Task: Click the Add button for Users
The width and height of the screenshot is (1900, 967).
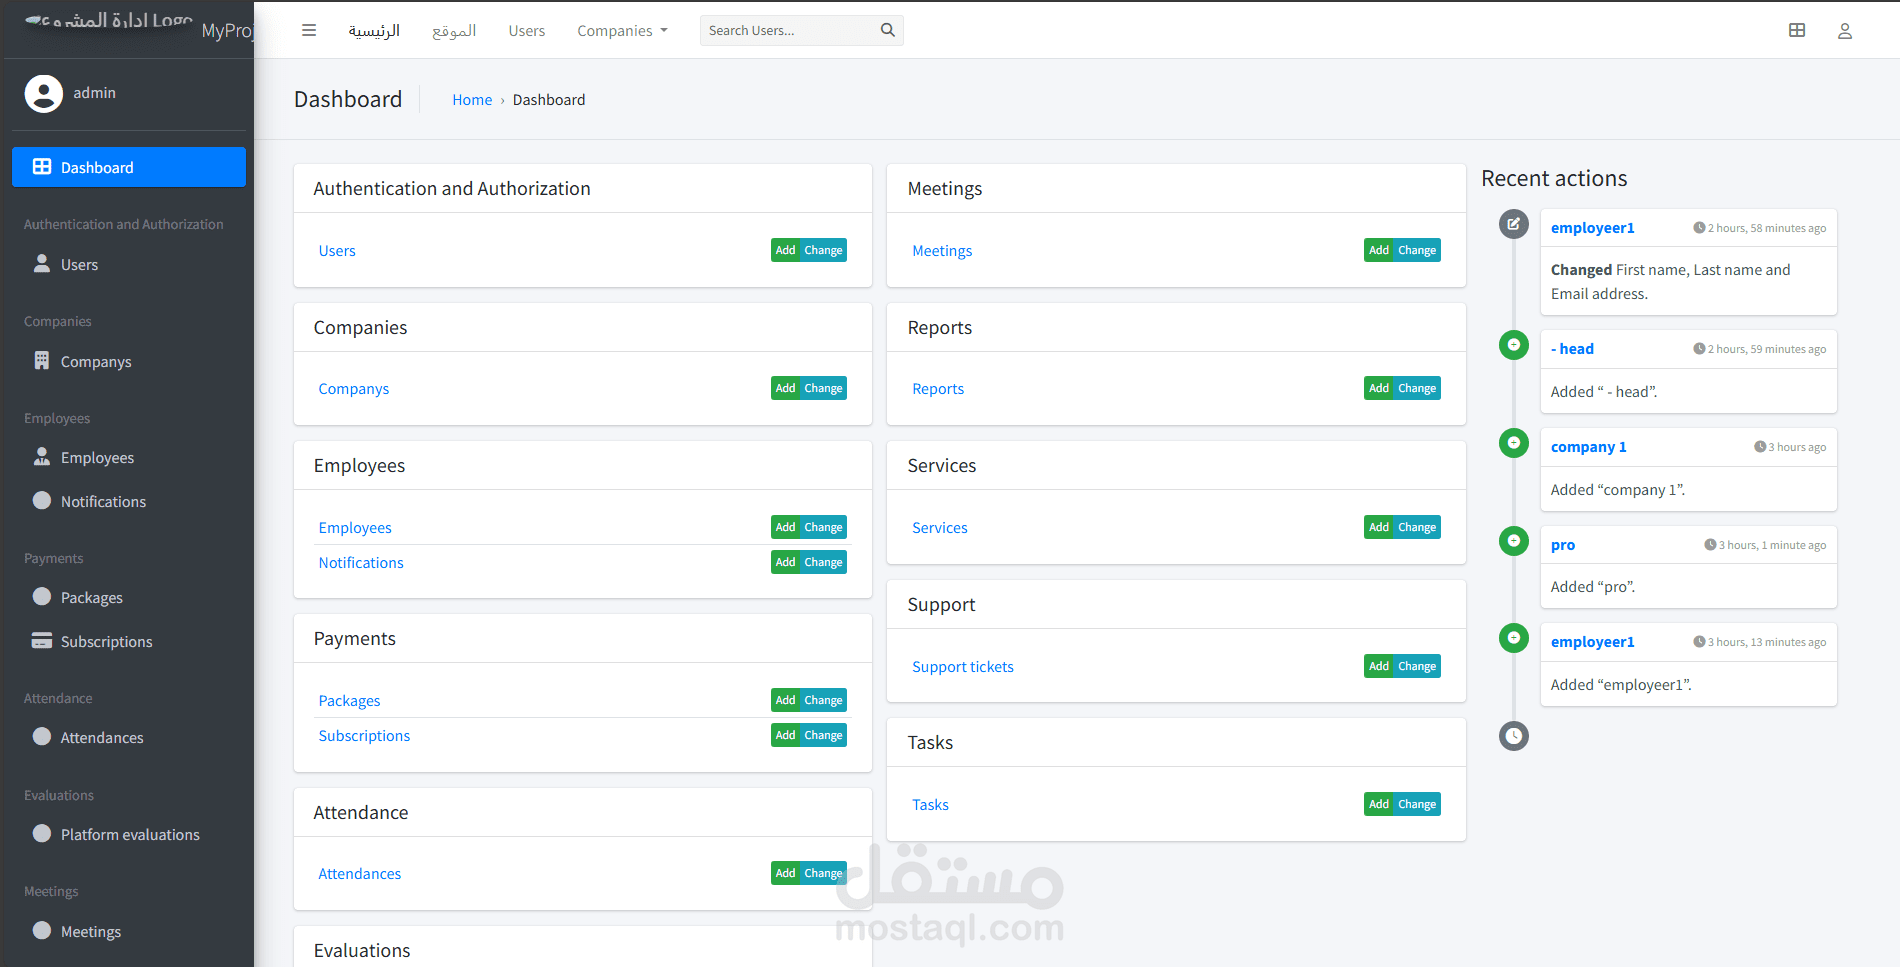Action: (x=785, y=250)
